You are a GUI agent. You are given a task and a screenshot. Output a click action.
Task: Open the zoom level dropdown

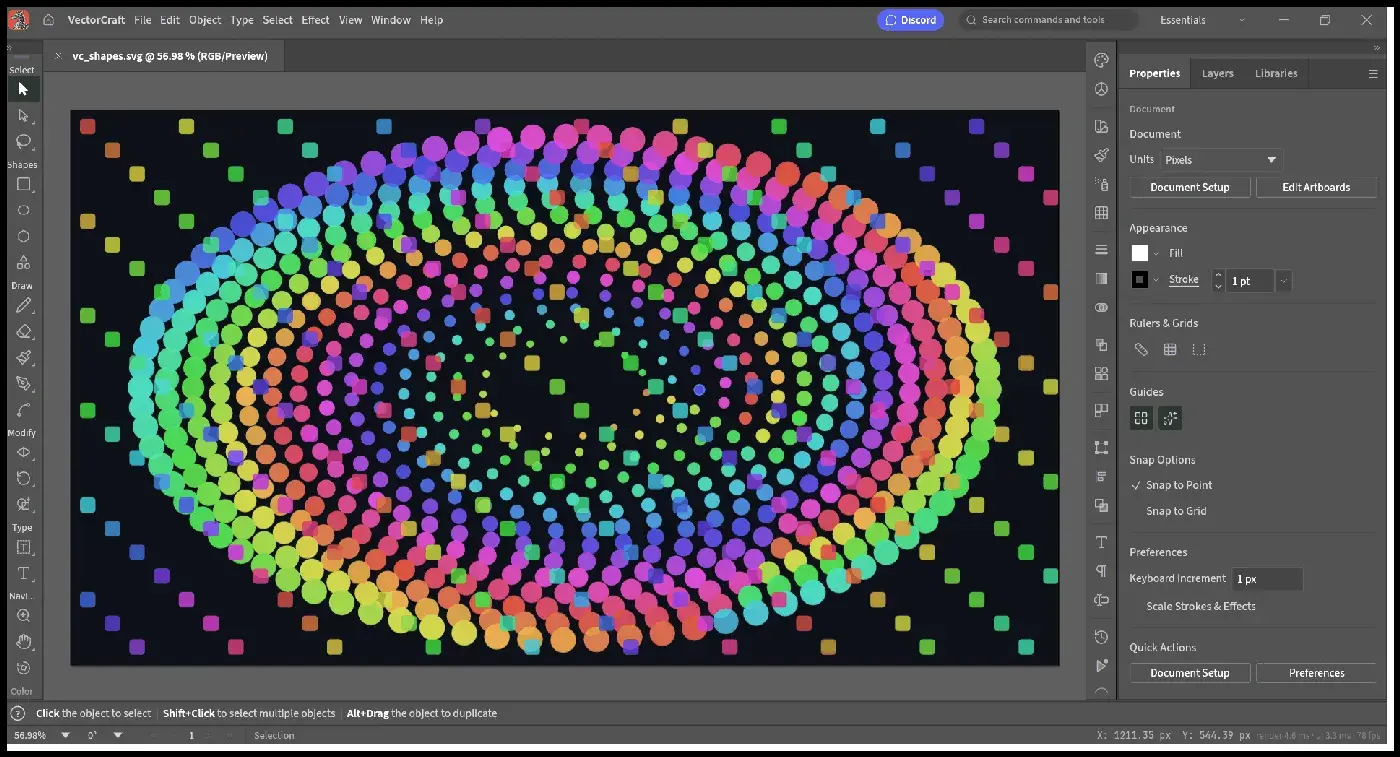(65, 735)
